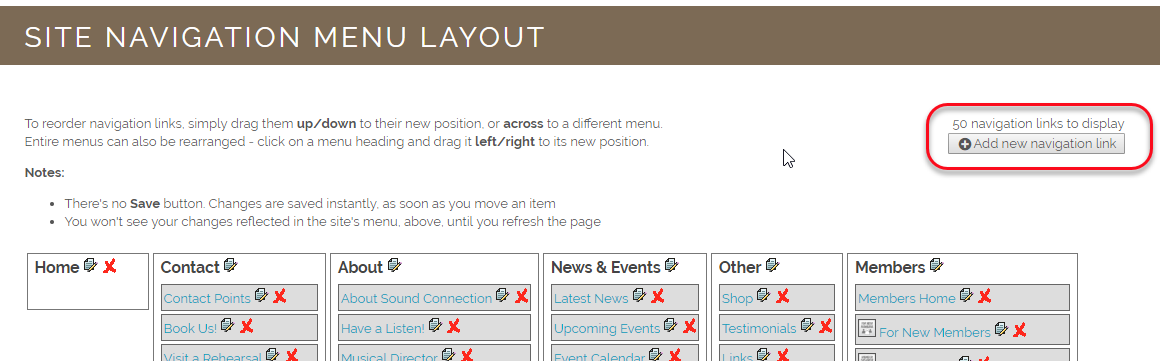This screenshot has width=1160, height=361.
Task: Edit the Upcoming Events link
Action: point(670,324)
